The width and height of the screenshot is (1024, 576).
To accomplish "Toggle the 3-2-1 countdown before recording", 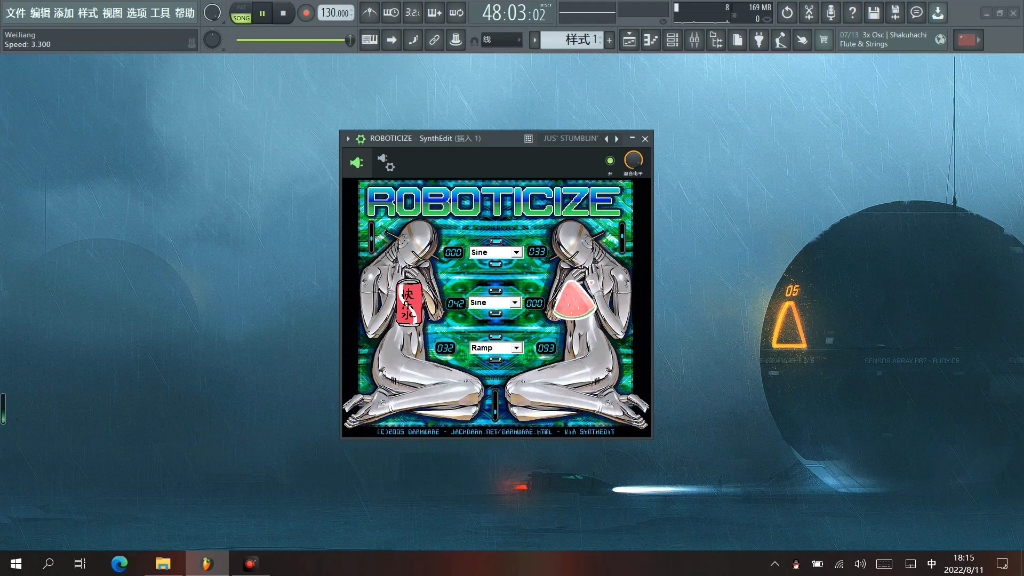I will (x=413, y=12).
